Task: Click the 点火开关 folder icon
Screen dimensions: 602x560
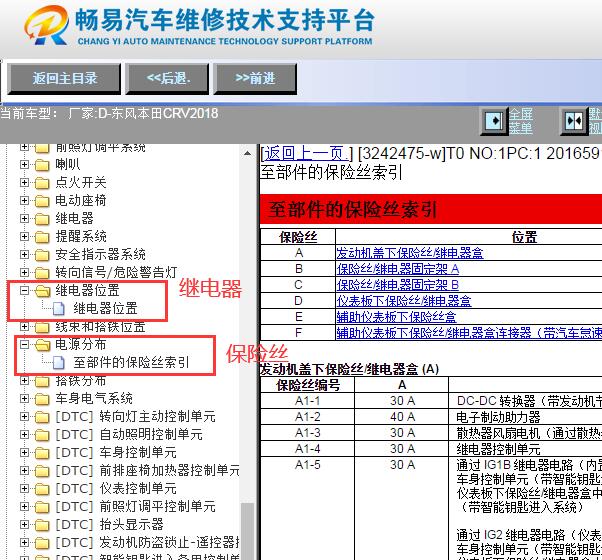Action: pos(42,183)
